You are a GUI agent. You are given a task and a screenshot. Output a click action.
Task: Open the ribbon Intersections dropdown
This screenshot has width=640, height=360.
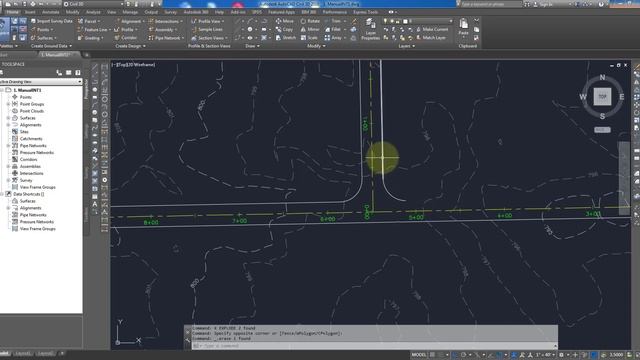click(166, 21)
